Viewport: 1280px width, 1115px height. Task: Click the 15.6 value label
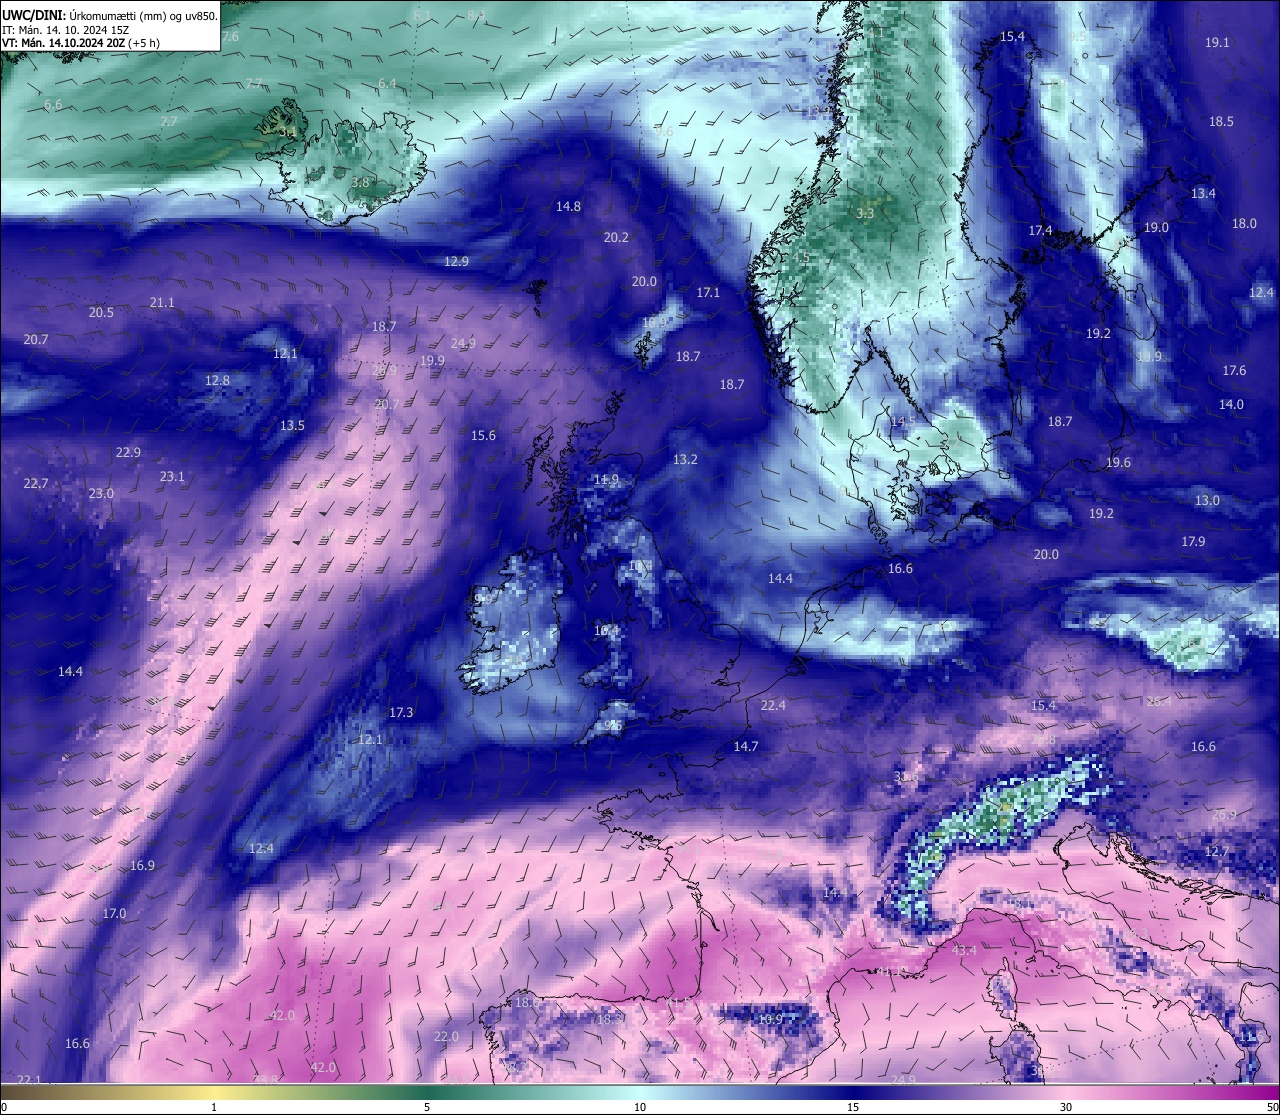click(483, 435)
